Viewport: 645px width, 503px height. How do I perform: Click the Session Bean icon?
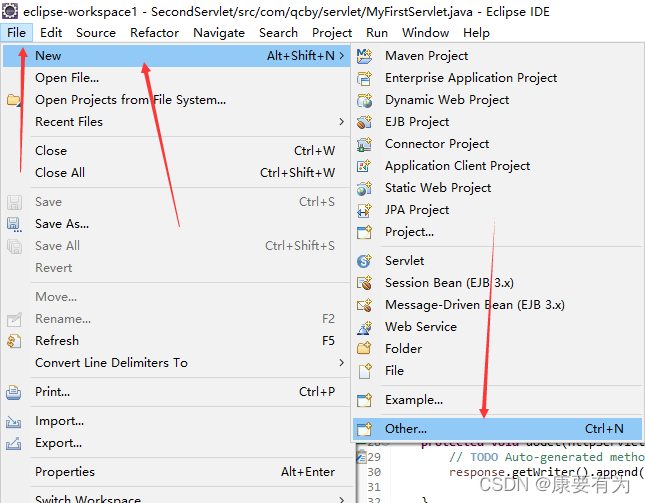pos(364,283)
